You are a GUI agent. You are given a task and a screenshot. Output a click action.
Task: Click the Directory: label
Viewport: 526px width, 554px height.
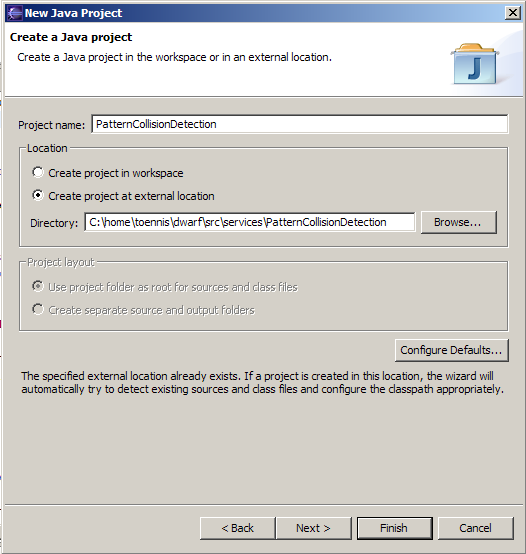(x=54, y=223)
